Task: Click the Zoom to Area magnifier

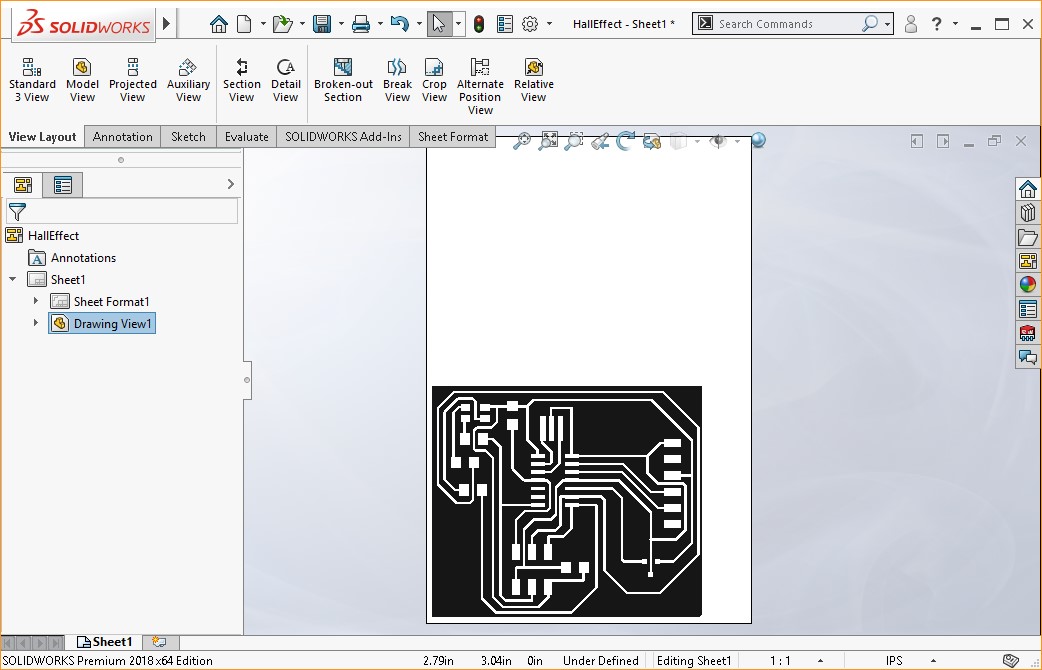Action: click(x=573, y=141)
